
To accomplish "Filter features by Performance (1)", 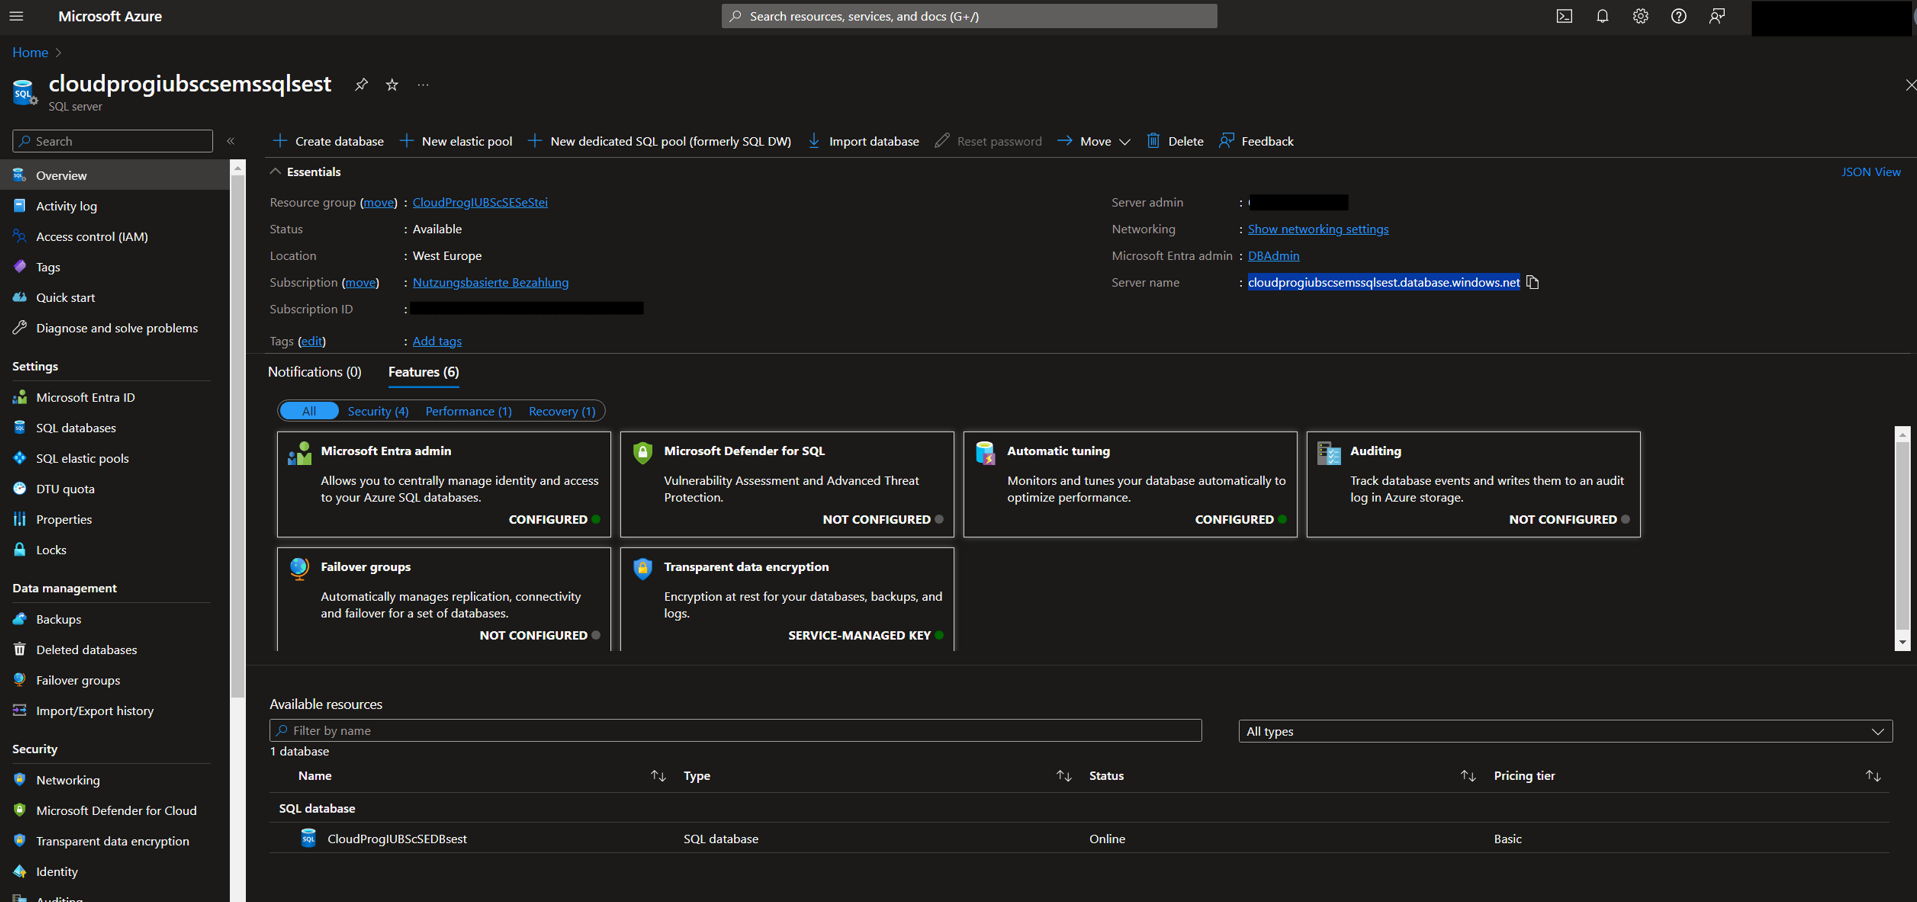I will pos(468,411).
